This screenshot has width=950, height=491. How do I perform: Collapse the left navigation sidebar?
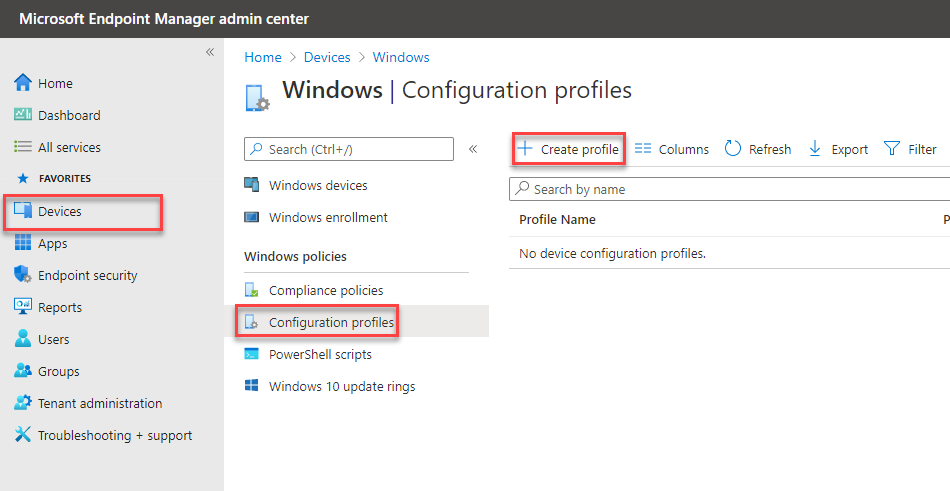click(x=210, y=52)
